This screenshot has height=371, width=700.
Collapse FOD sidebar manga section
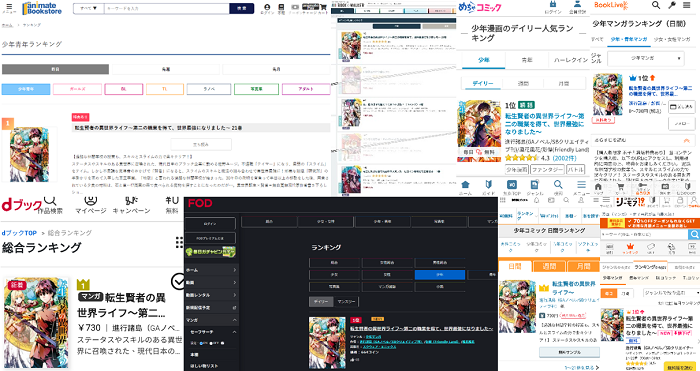pyautogui.click(x=234, y=320)
